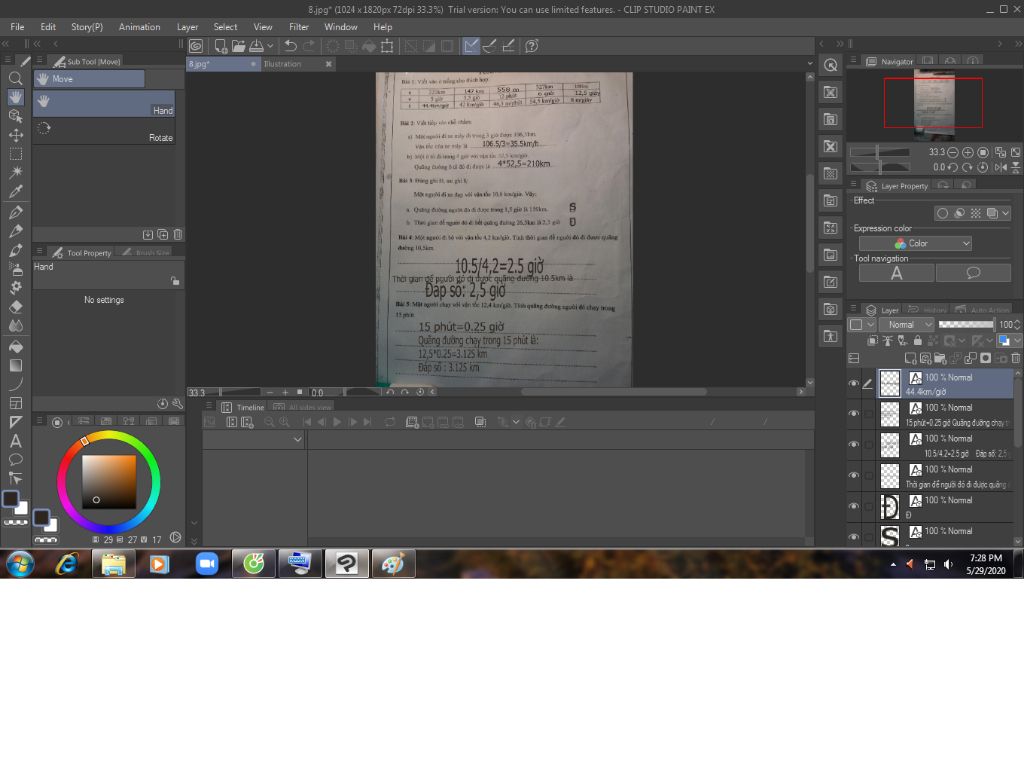
Task: Select the Text tool in toolbar
Action: (16, 441)
